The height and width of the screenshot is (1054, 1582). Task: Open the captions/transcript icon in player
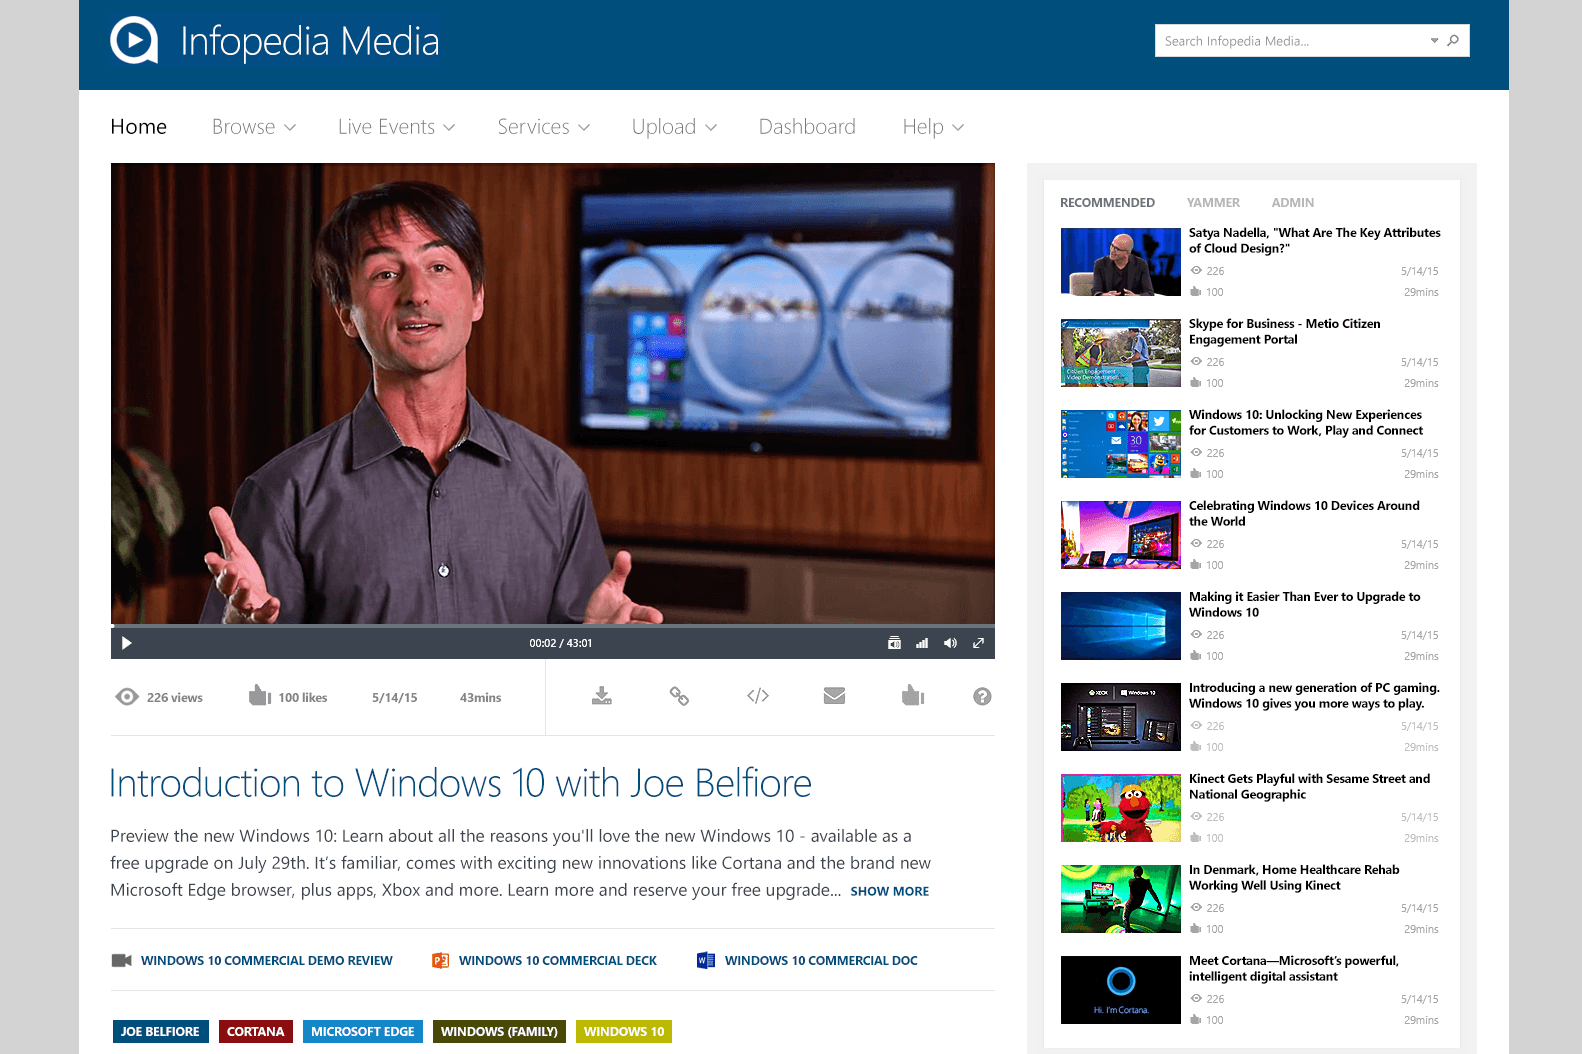pyautogui.click(x=894, y=643)
